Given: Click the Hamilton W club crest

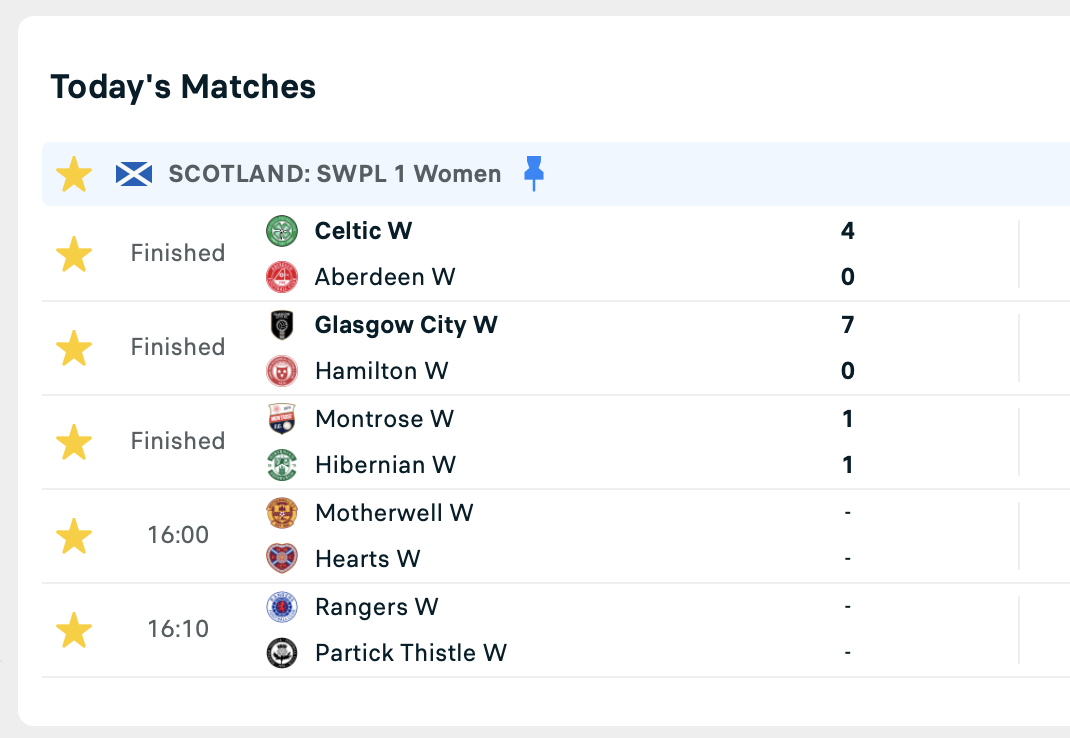Looking at the screenshot, I should coord(282,371).
